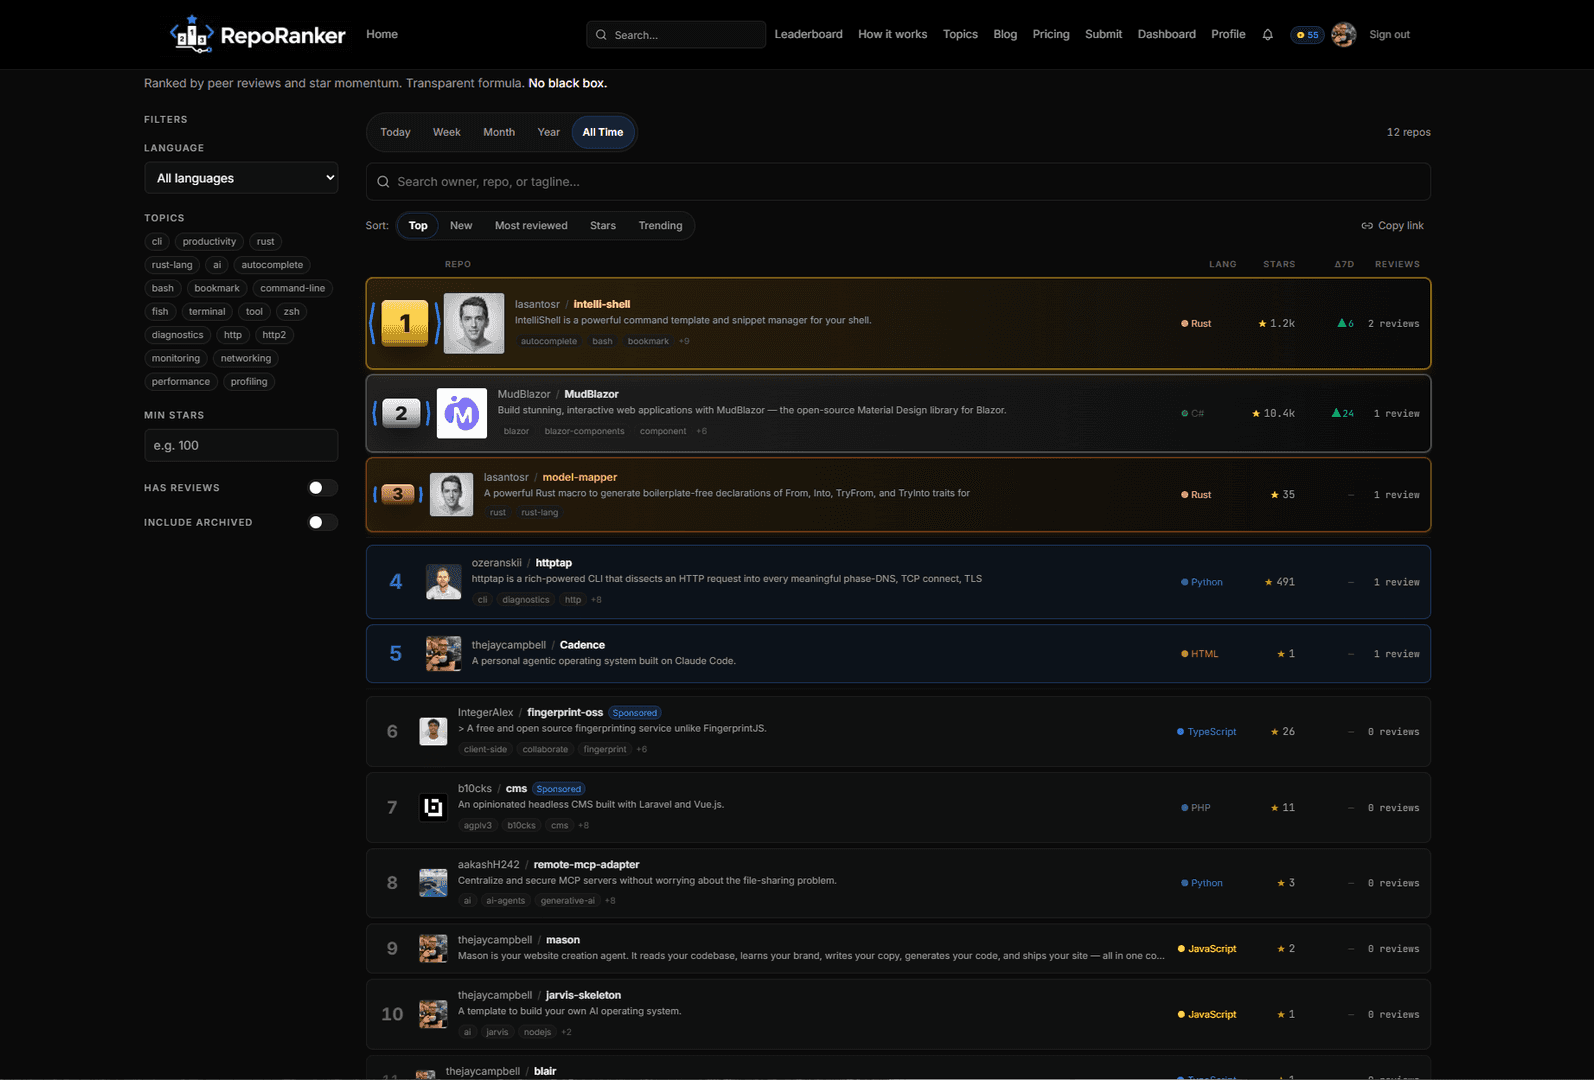Viewport: 1594px width, 1080px height.
Task: Open the httptap repo link
Action: (554, 563)
